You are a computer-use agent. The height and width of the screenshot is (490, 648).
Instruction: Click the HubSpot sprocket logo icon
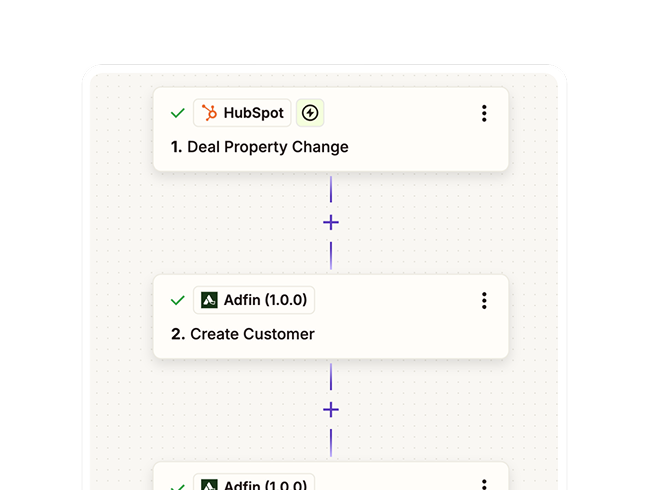point(209,113)
